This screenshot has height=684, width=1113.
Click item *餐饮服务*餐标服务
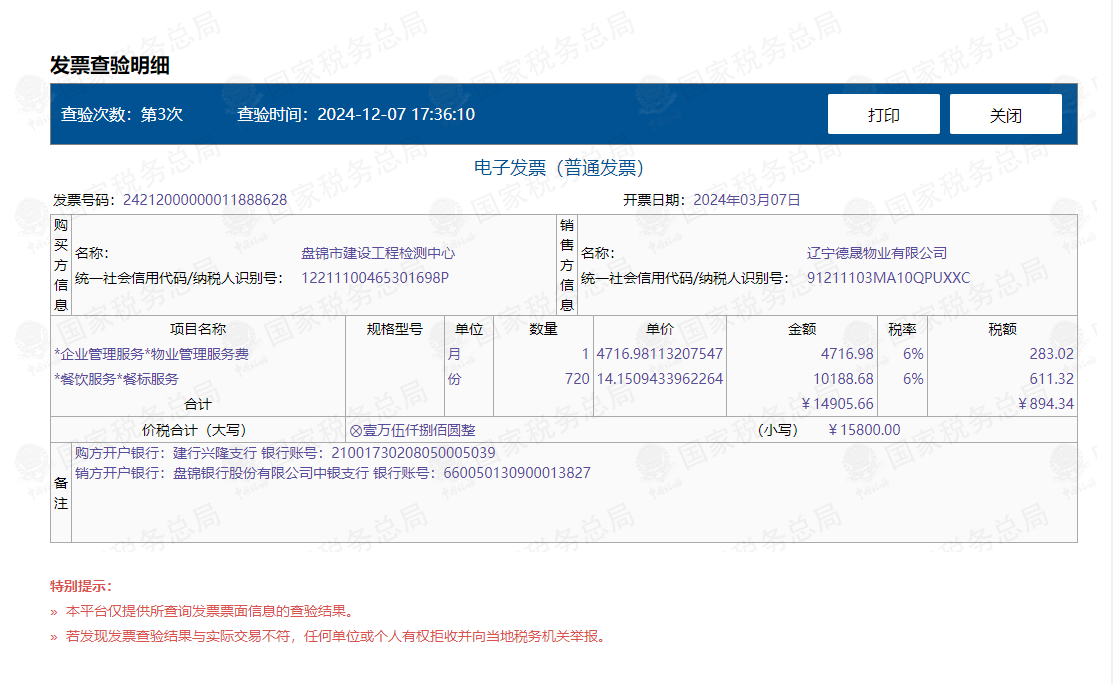(x=116, y=379)
